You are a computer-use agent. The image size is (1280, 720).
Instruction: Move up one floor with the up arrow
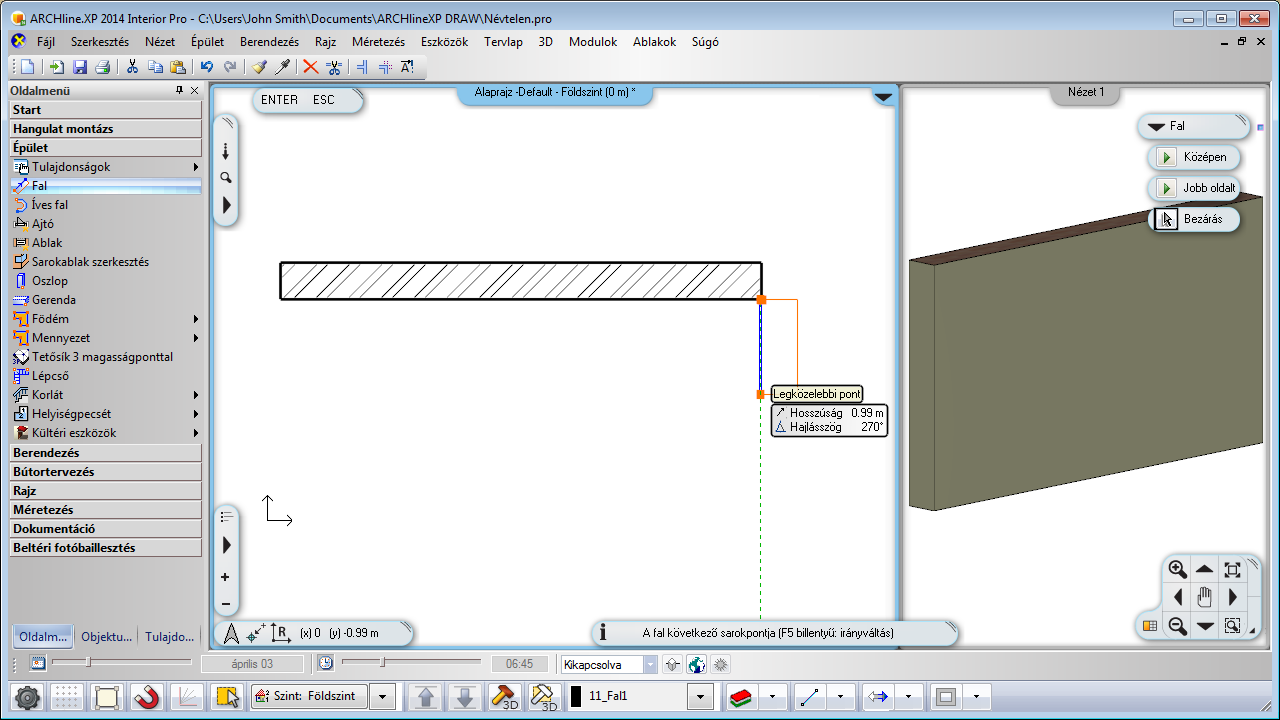(426, 697)
